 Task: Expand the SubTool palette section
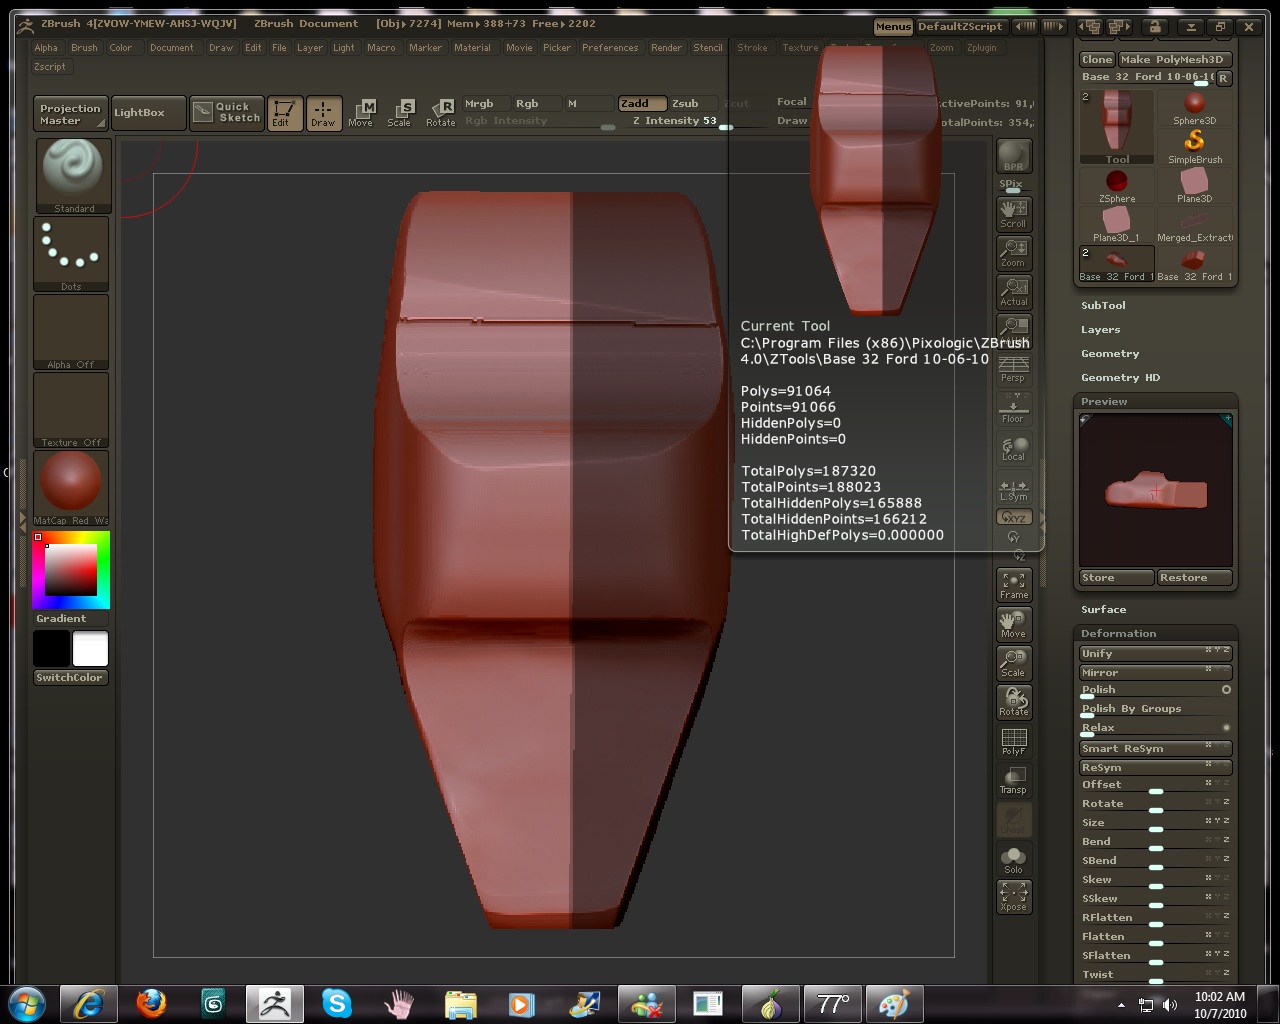[x=1103, y=306]
